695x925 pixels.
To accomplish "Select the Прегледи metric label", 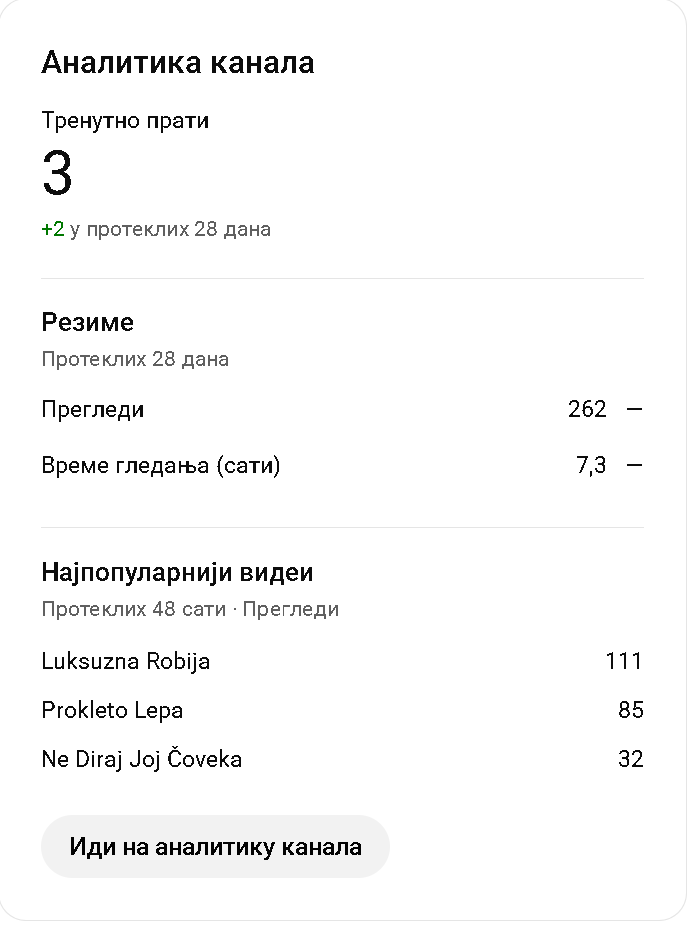I will [x=93, y=409].
